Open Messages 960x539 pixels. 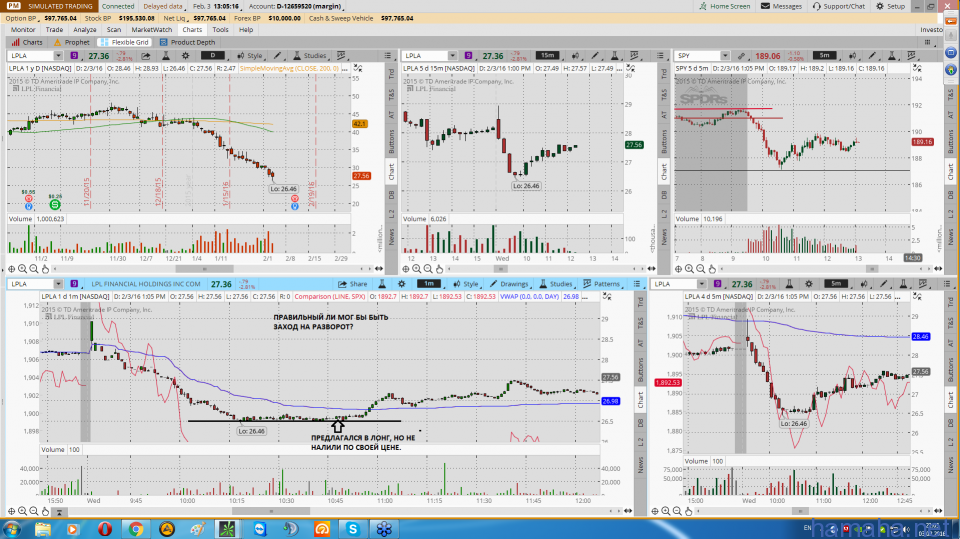pos(781,6)
